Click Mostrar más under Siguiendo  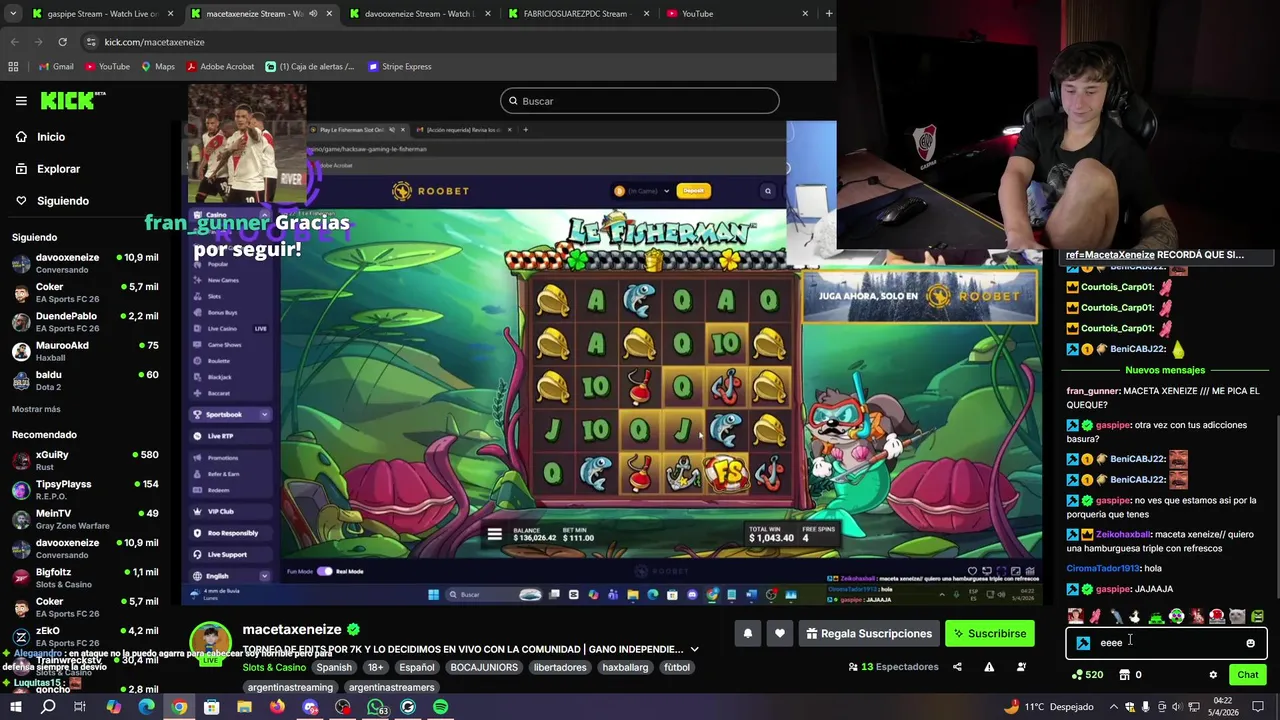pyautogui.click(x=36, y=409)
